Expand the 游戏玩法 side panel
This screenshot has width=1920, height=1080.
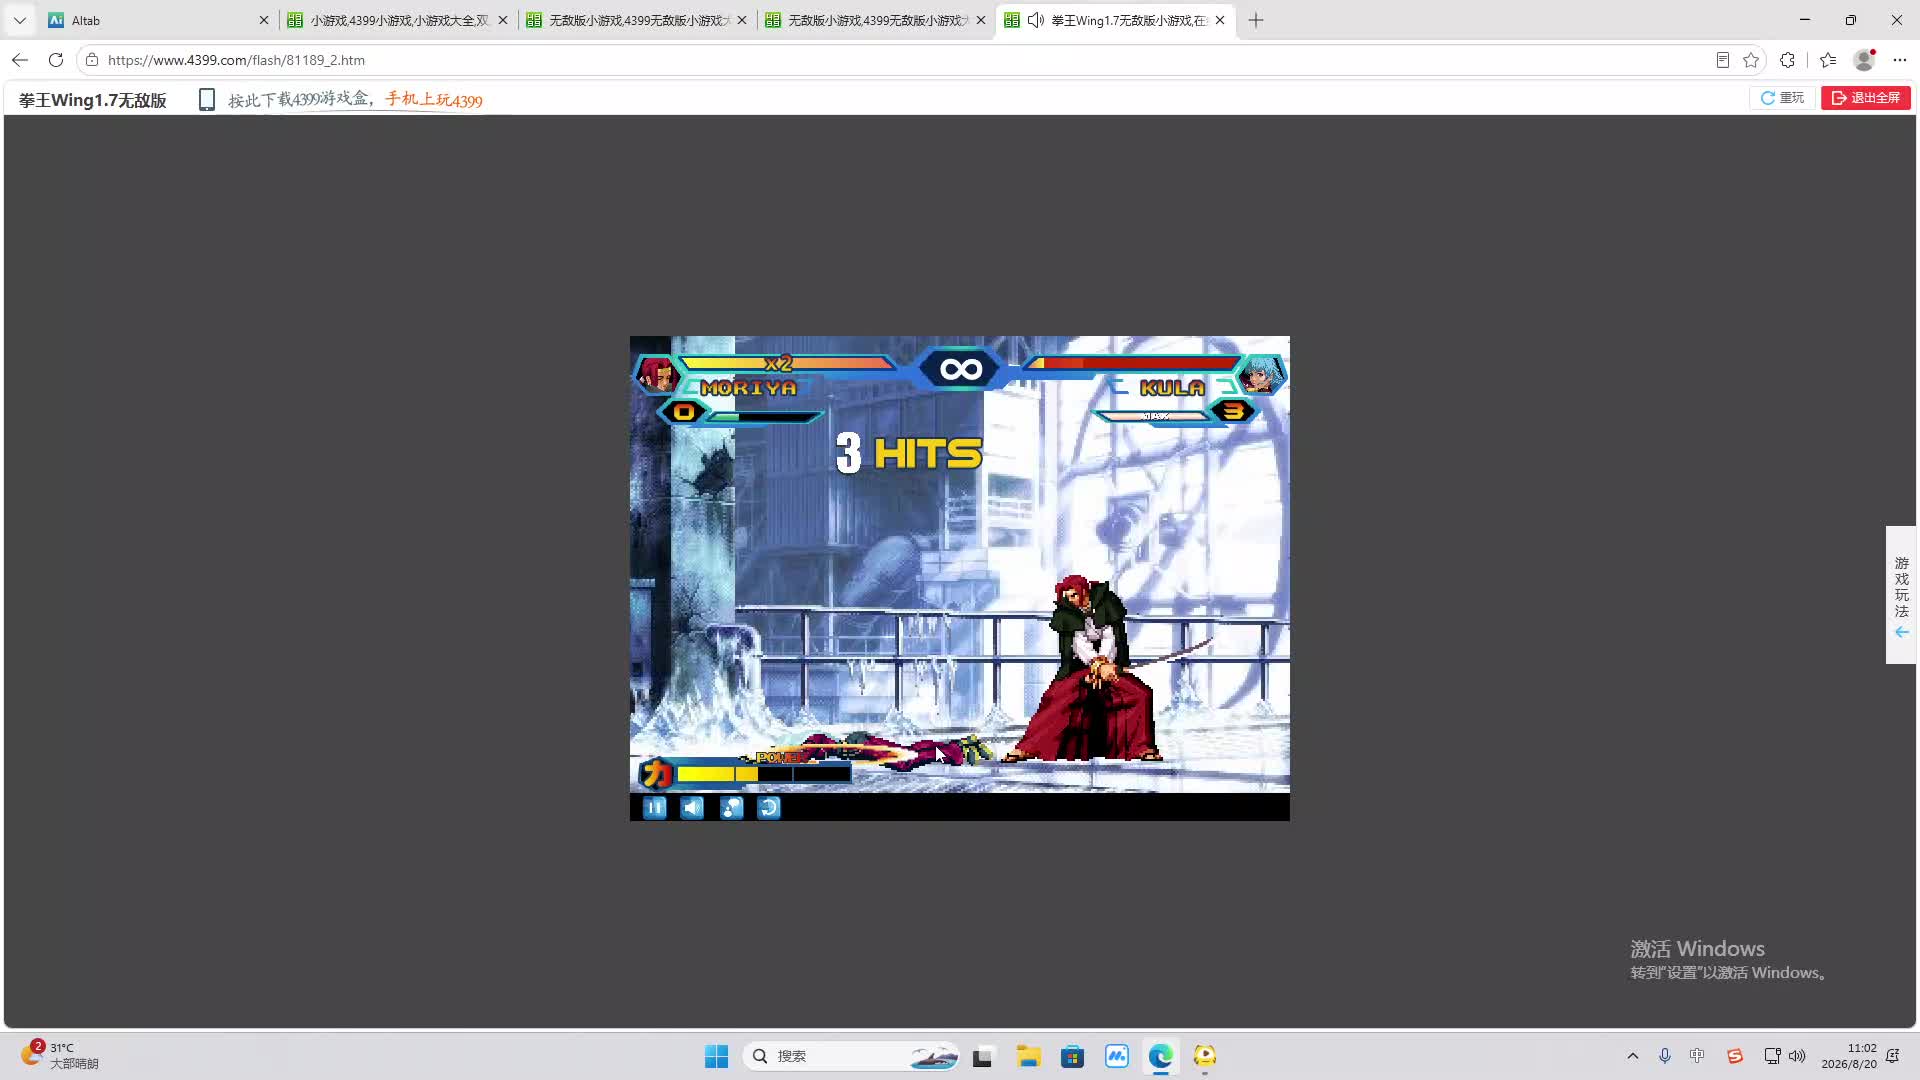coord(1901,595)
